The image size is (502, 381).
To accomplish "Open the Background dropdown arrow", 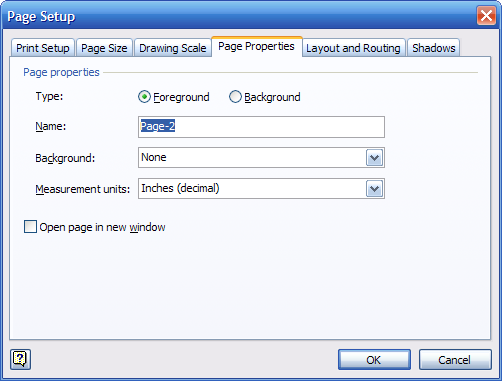I will (x=374, y=158).
